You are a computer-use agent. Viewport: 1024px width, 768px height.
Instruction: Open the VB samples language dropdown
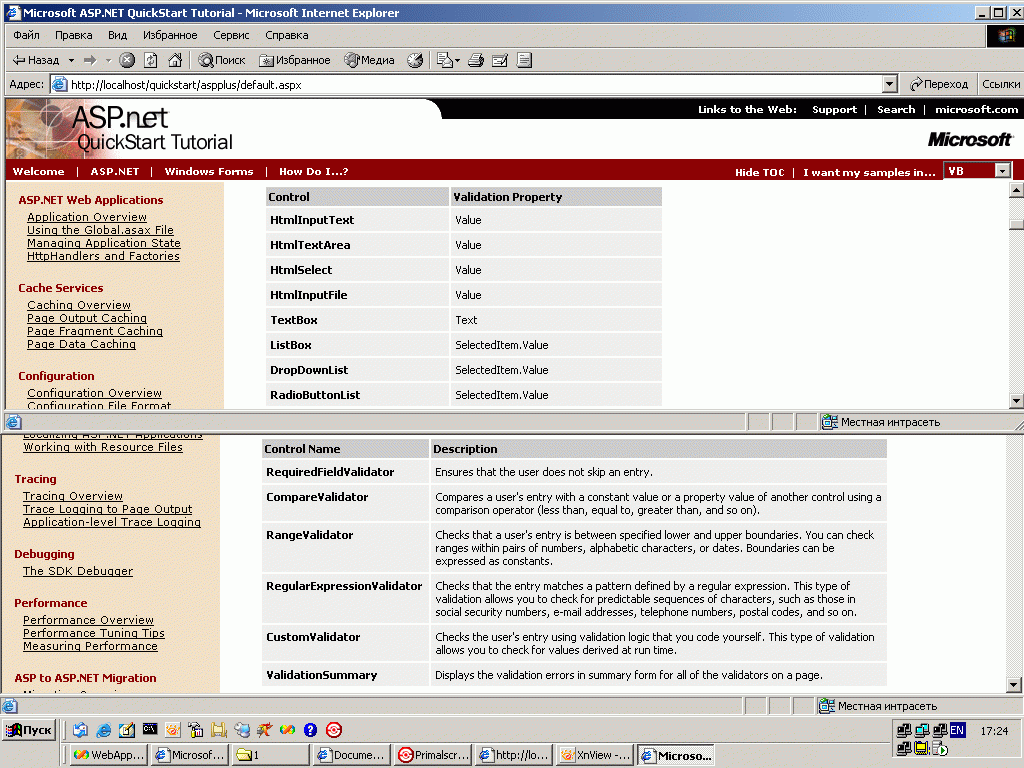pyautogui.click(x=1002, y=171)
